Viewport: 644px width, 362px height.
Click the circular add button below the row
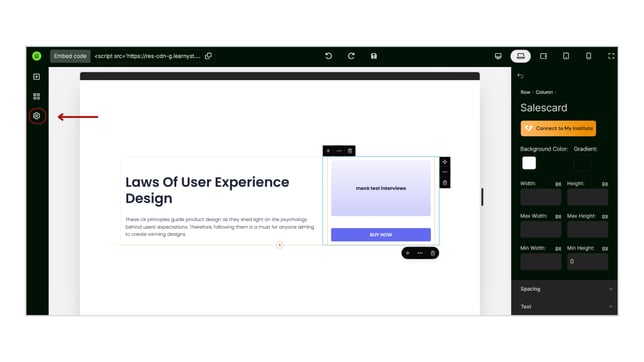coord(280,245)
